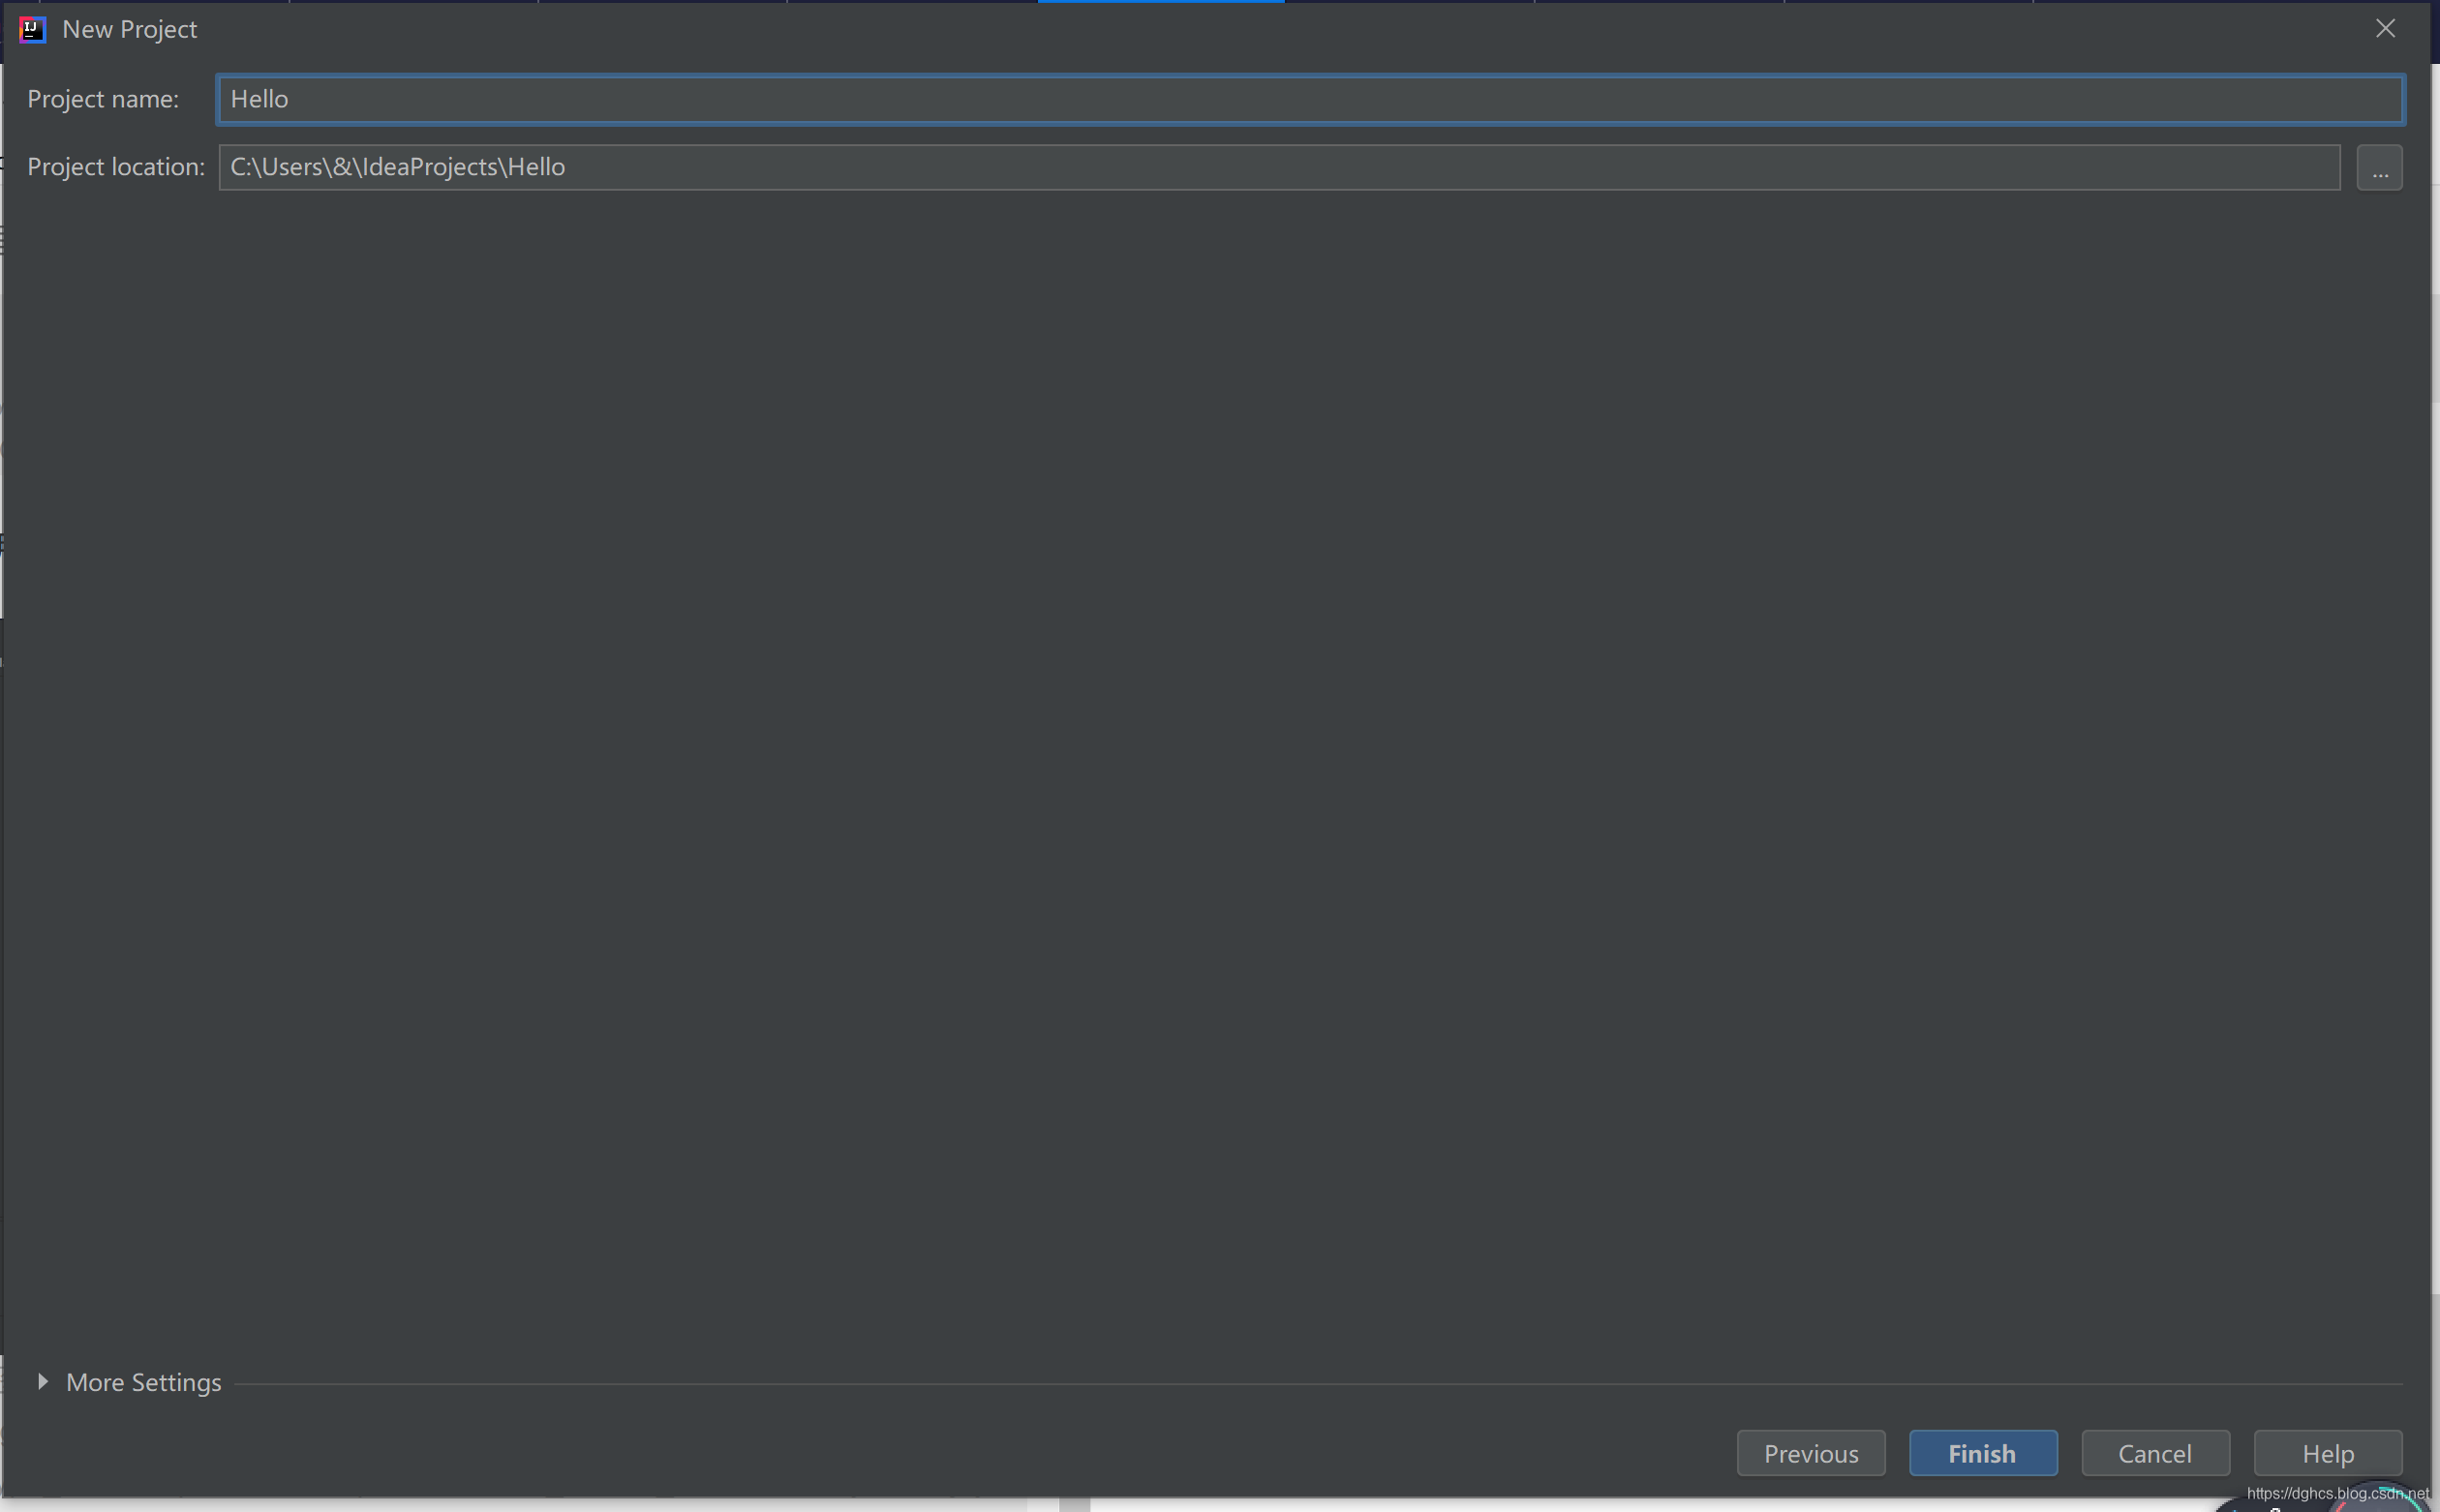Open Help for the New Project wizard
This screenshot has height=1512, width=2440.
coord(2326,1453)
